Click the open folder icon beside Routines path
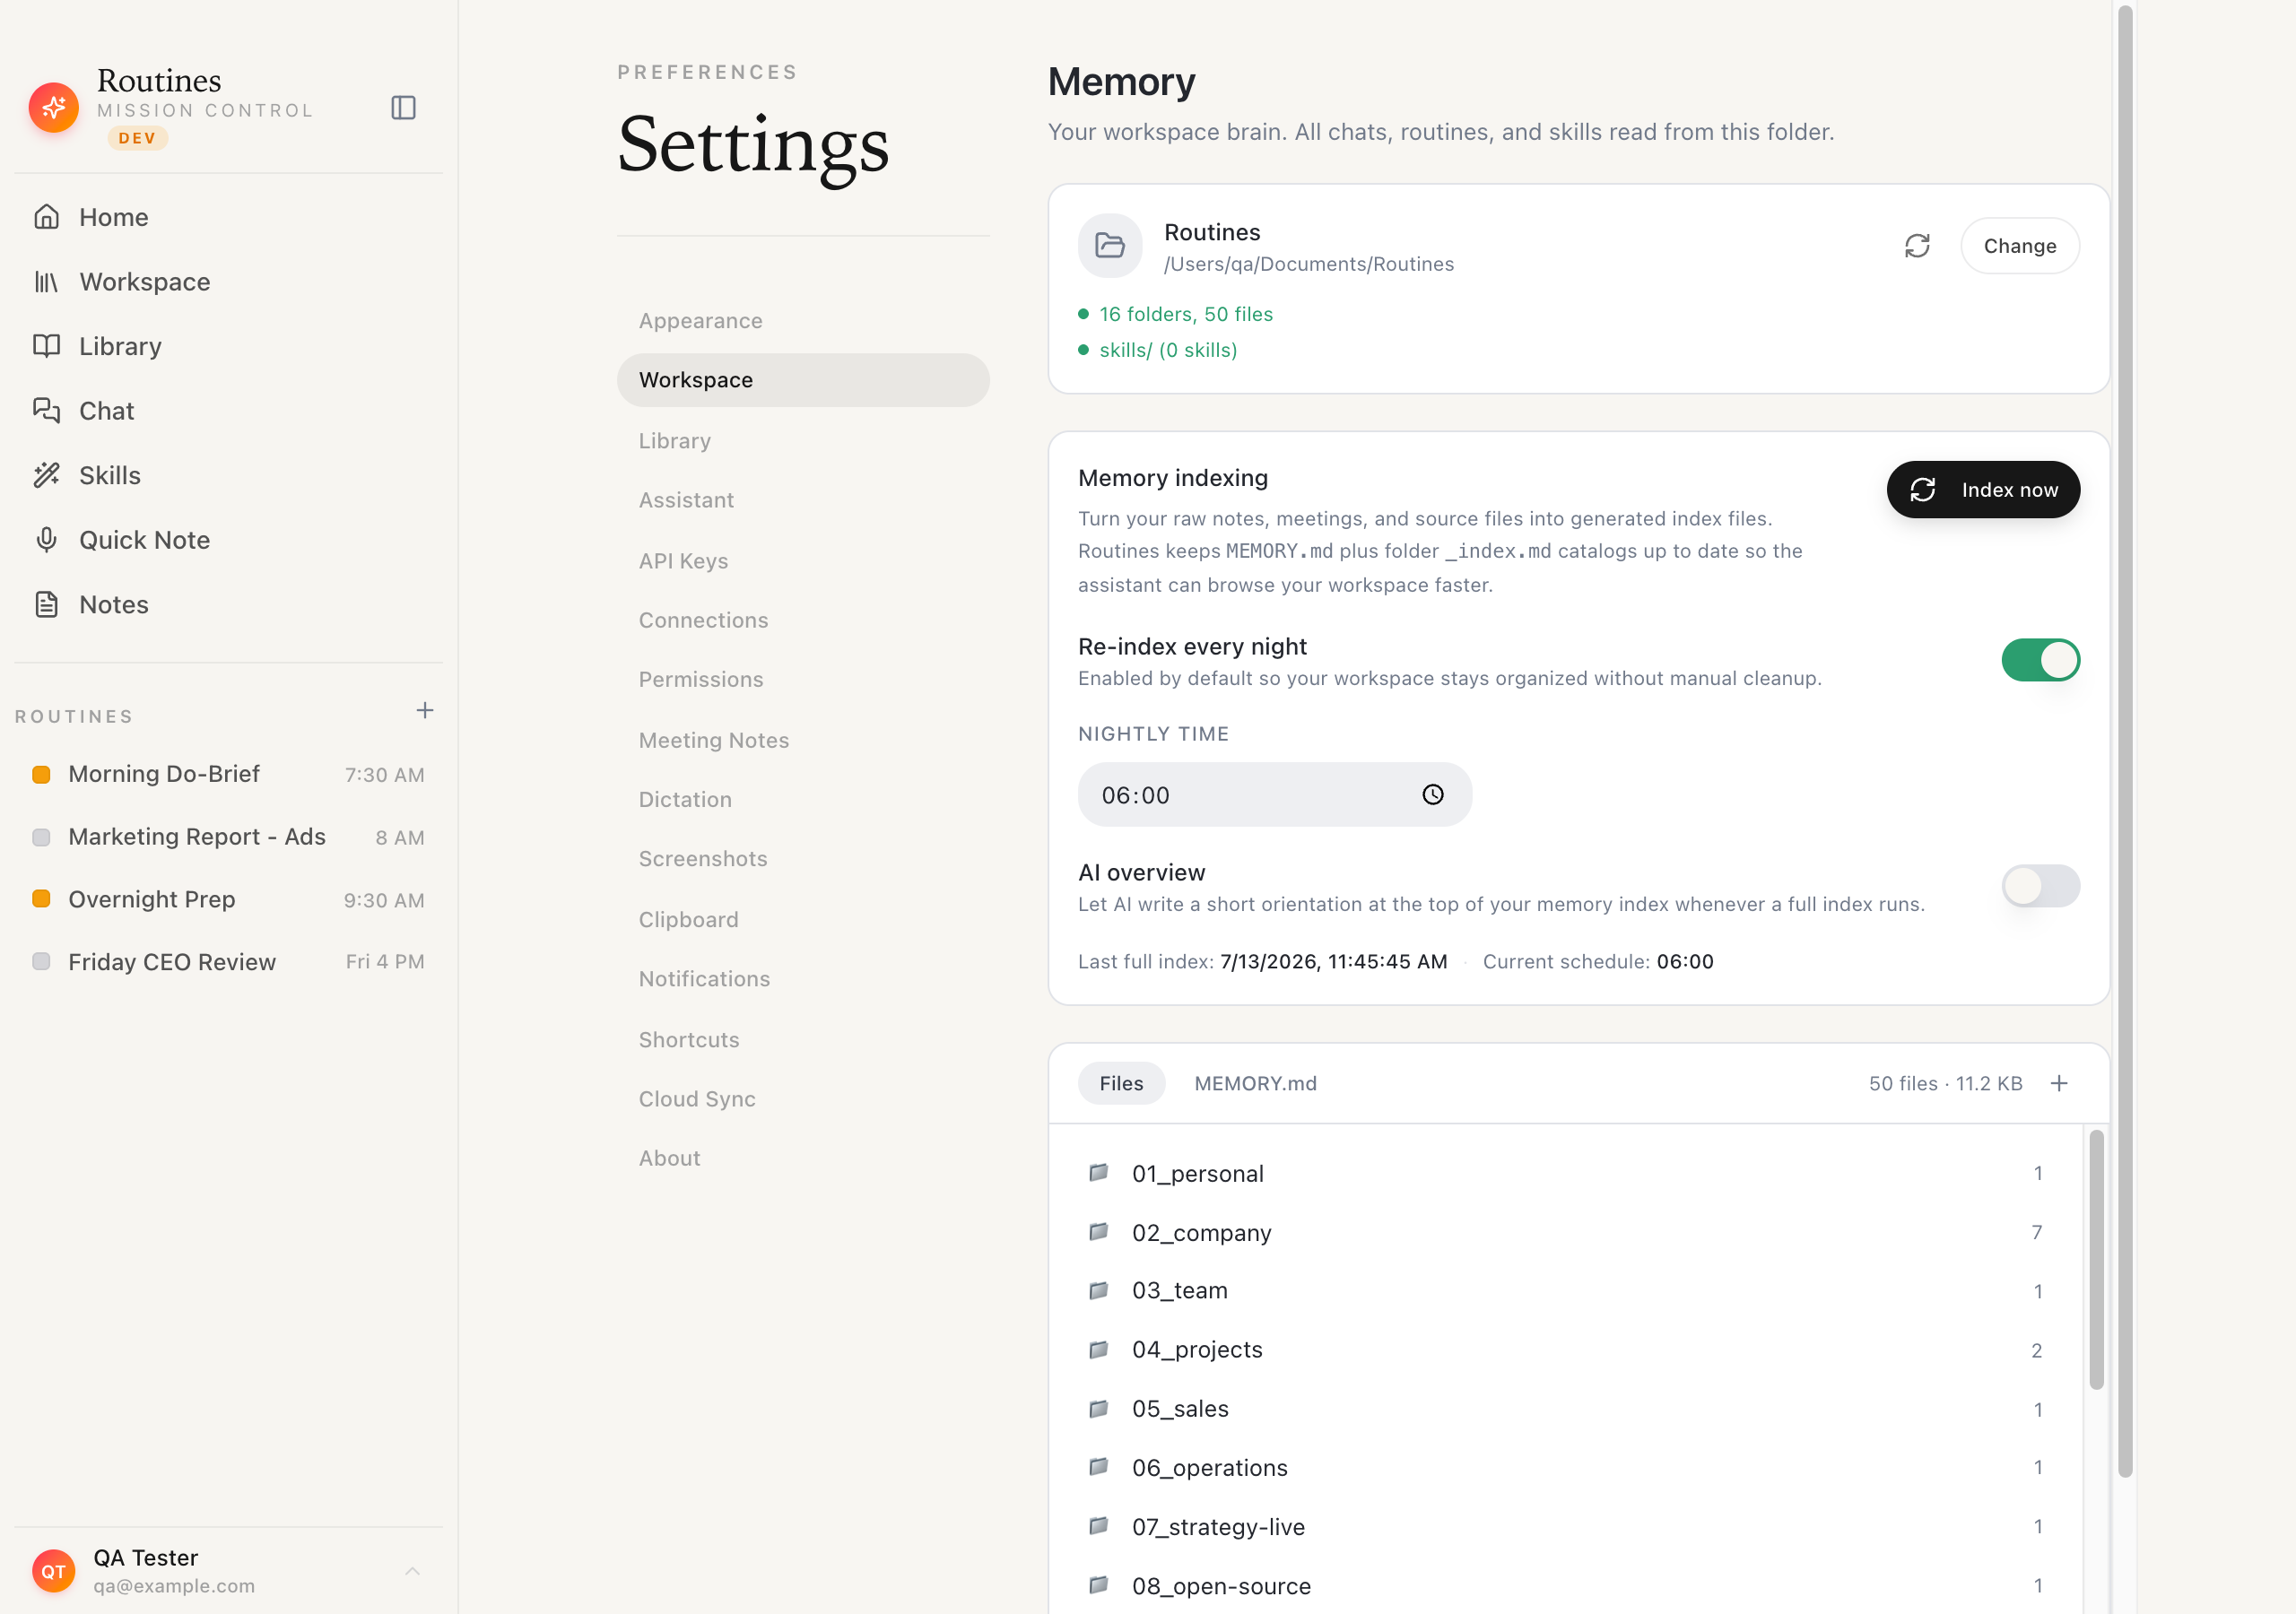The width and height of the screenshot is (2296, 1614). coord(1110,246)
